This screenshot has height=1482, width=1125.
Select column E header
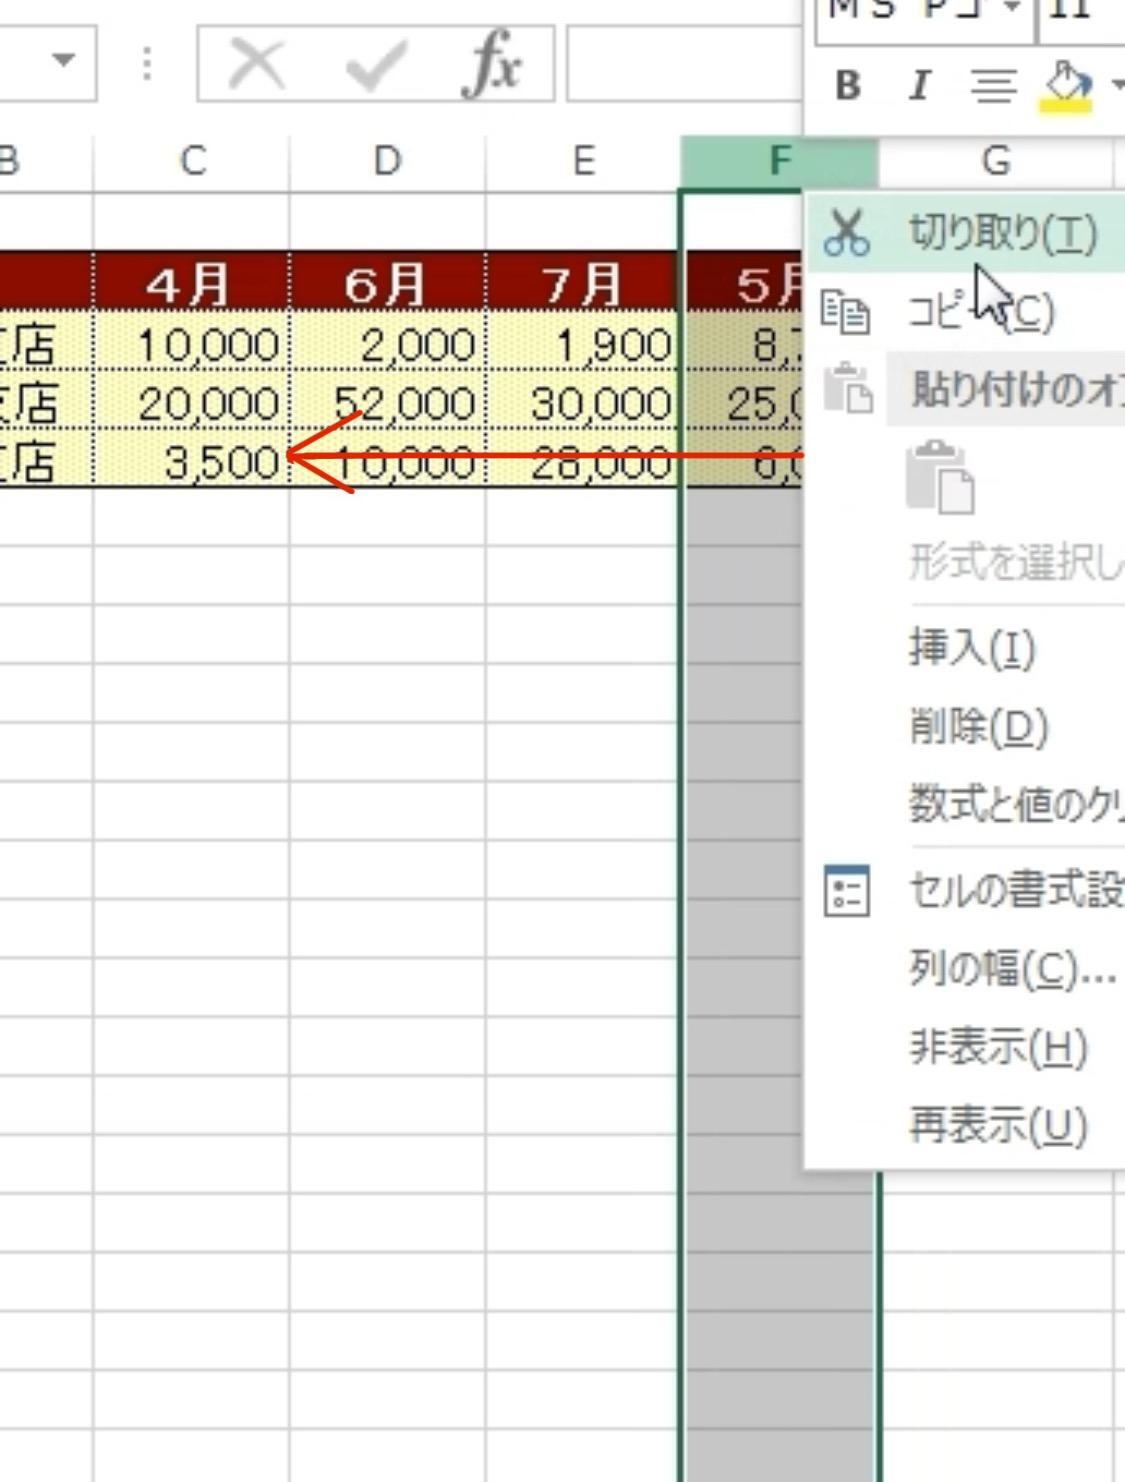583,161
